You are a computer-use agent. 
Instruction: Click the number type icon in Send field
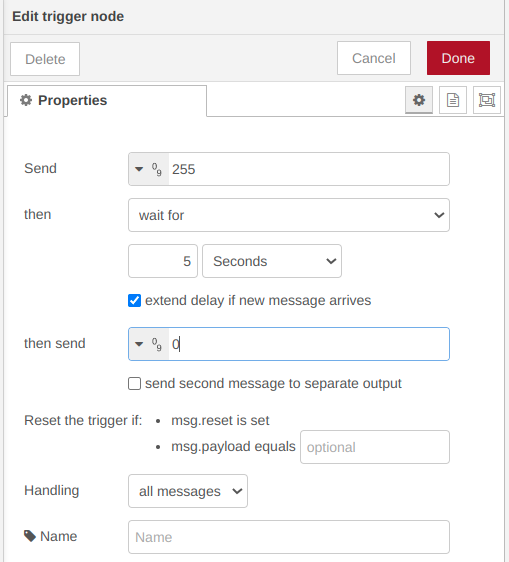pos(157,169)
